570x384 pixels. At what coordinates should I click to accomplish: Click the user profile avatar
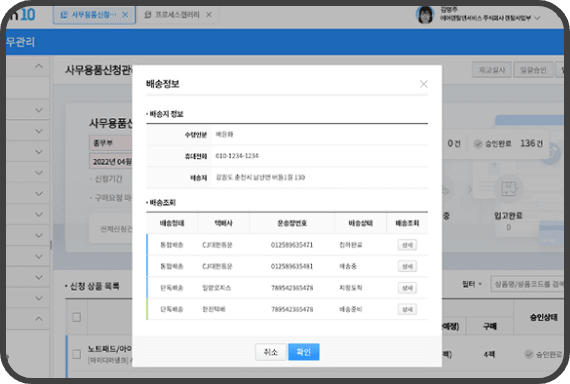(x=425, y=15)
